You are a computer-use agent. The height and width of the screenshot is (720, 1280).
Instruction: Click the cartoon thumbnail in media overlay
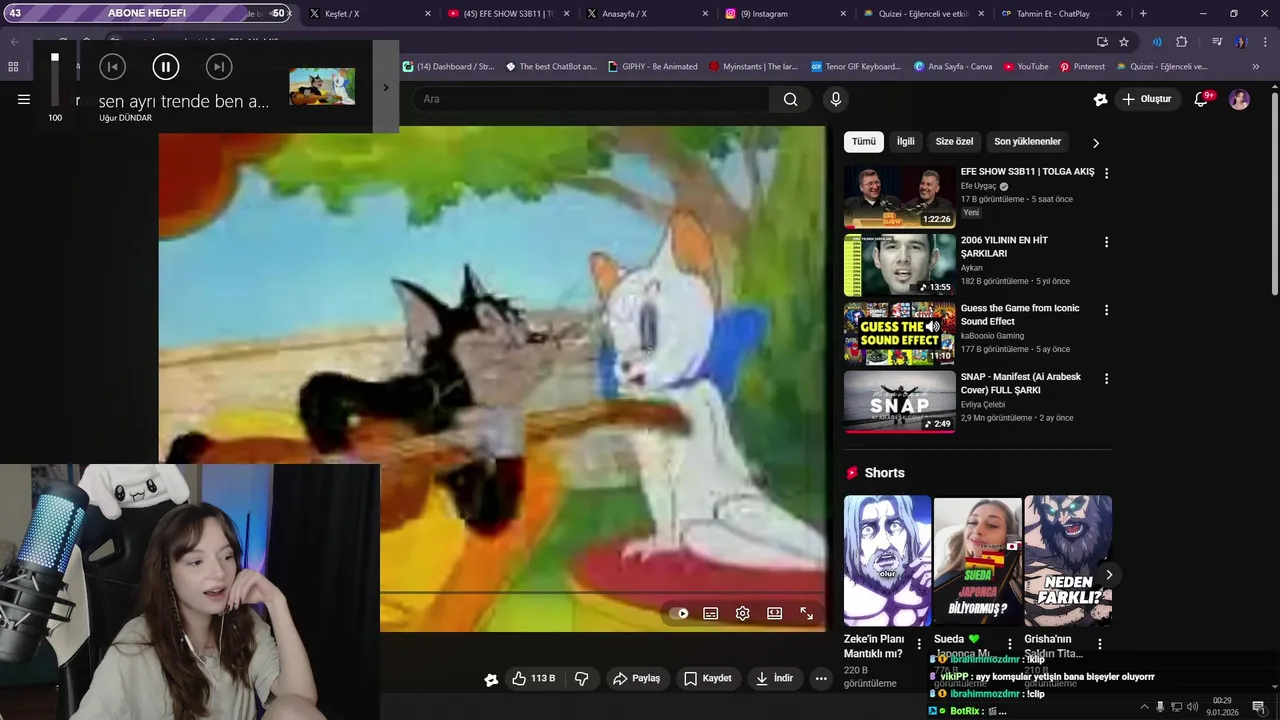click(x=322, y=87)
